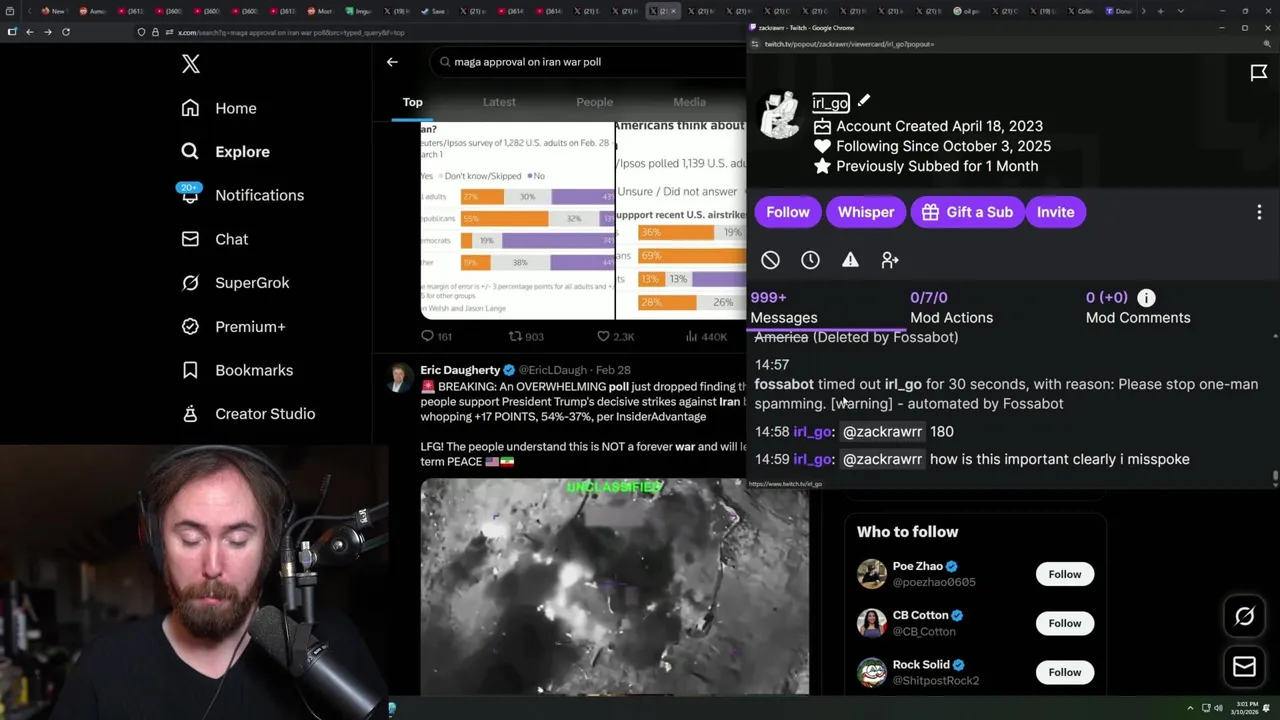This screenshot has height=720, width=1280.
Task: Open a new browser tab
Action: (1160, 11)
